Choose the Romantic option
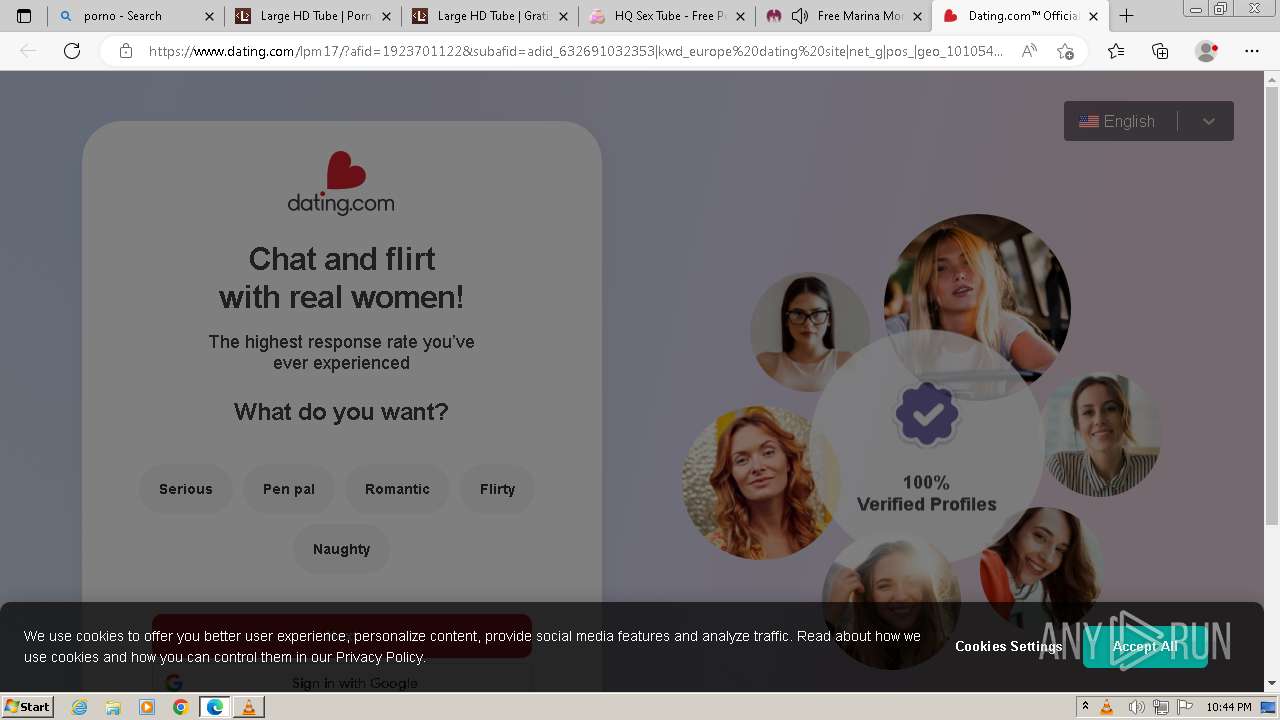Image resolution: width=1280 pixels, height=720 pixels. click(x=397, y=489)
